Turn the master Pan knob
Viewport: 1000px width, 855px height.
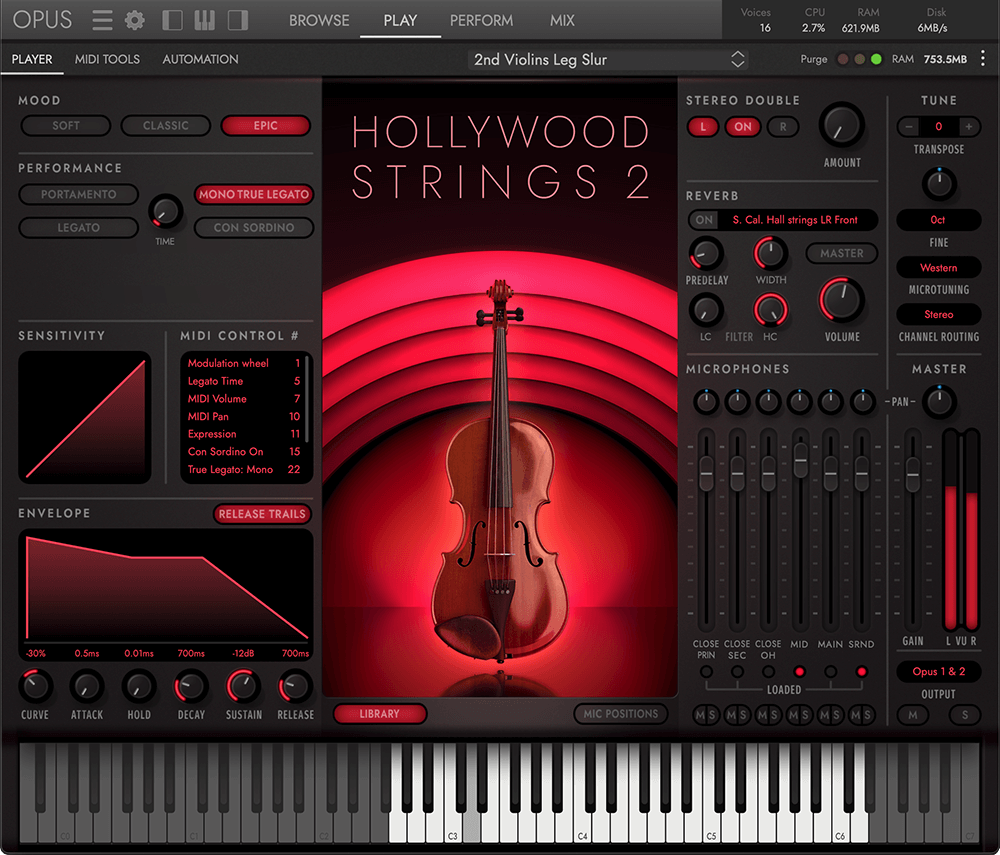tap(938, 402)
